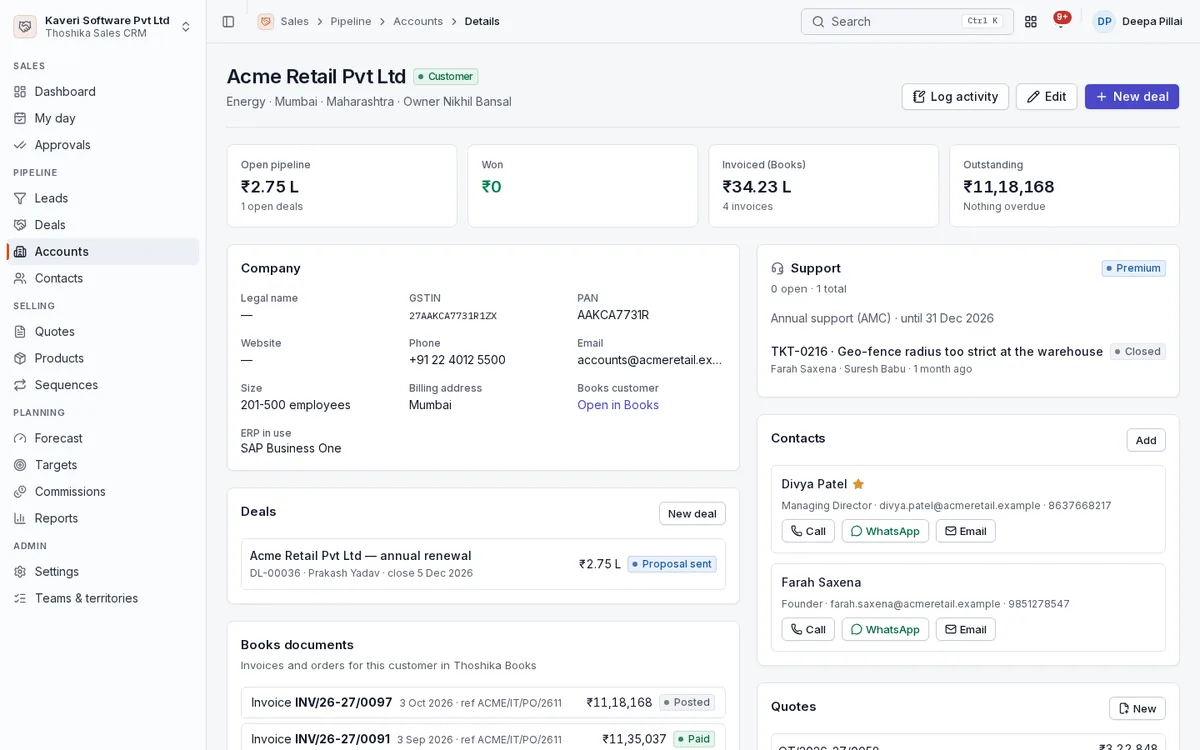Viewport: 1200px width, 750px height.
Task: Click the Sales breadcrumb shield icon
Action: 266,21
